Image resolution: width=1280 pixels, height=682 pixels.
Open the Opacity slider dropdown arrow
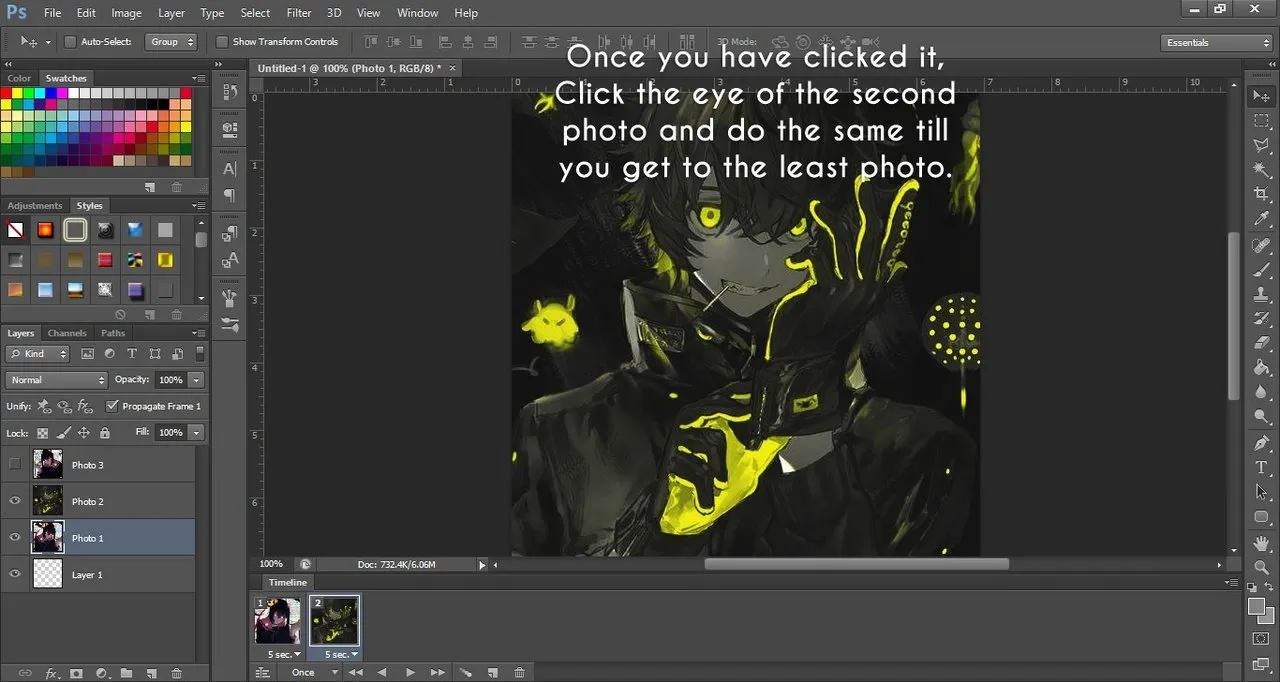[x=196, y=380]
